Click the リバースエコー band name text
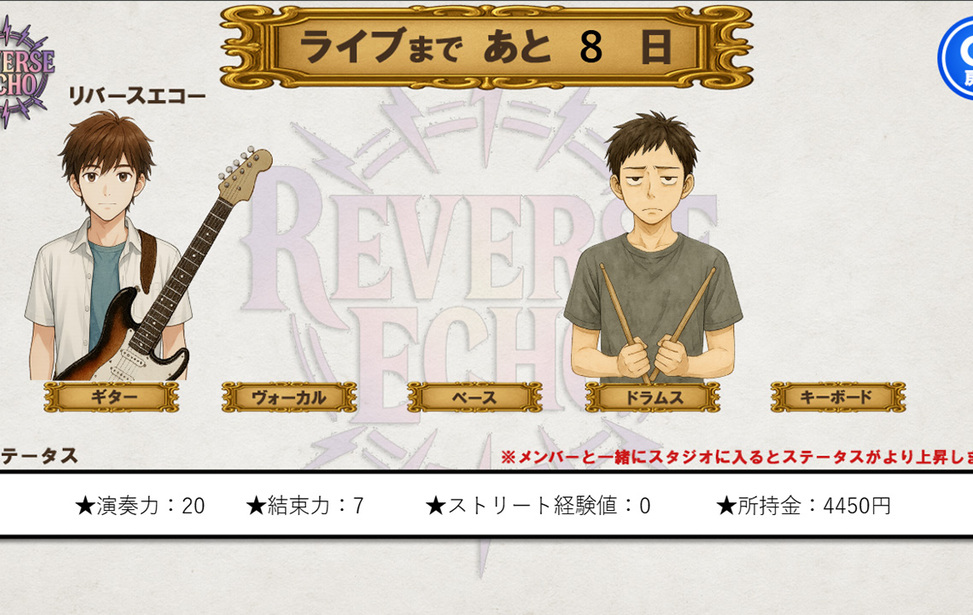 (x=137, y=96)
